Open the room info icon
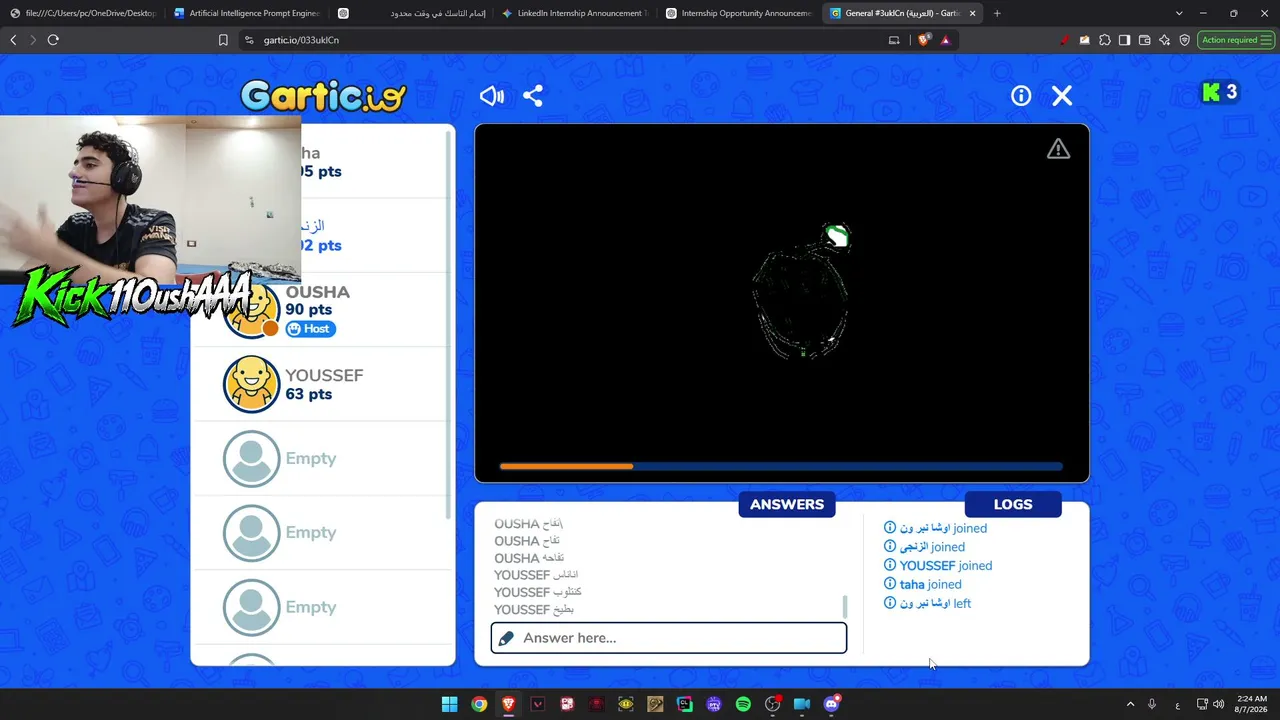This screenshot has height=720, width=1280. (x=1021, y=96)
